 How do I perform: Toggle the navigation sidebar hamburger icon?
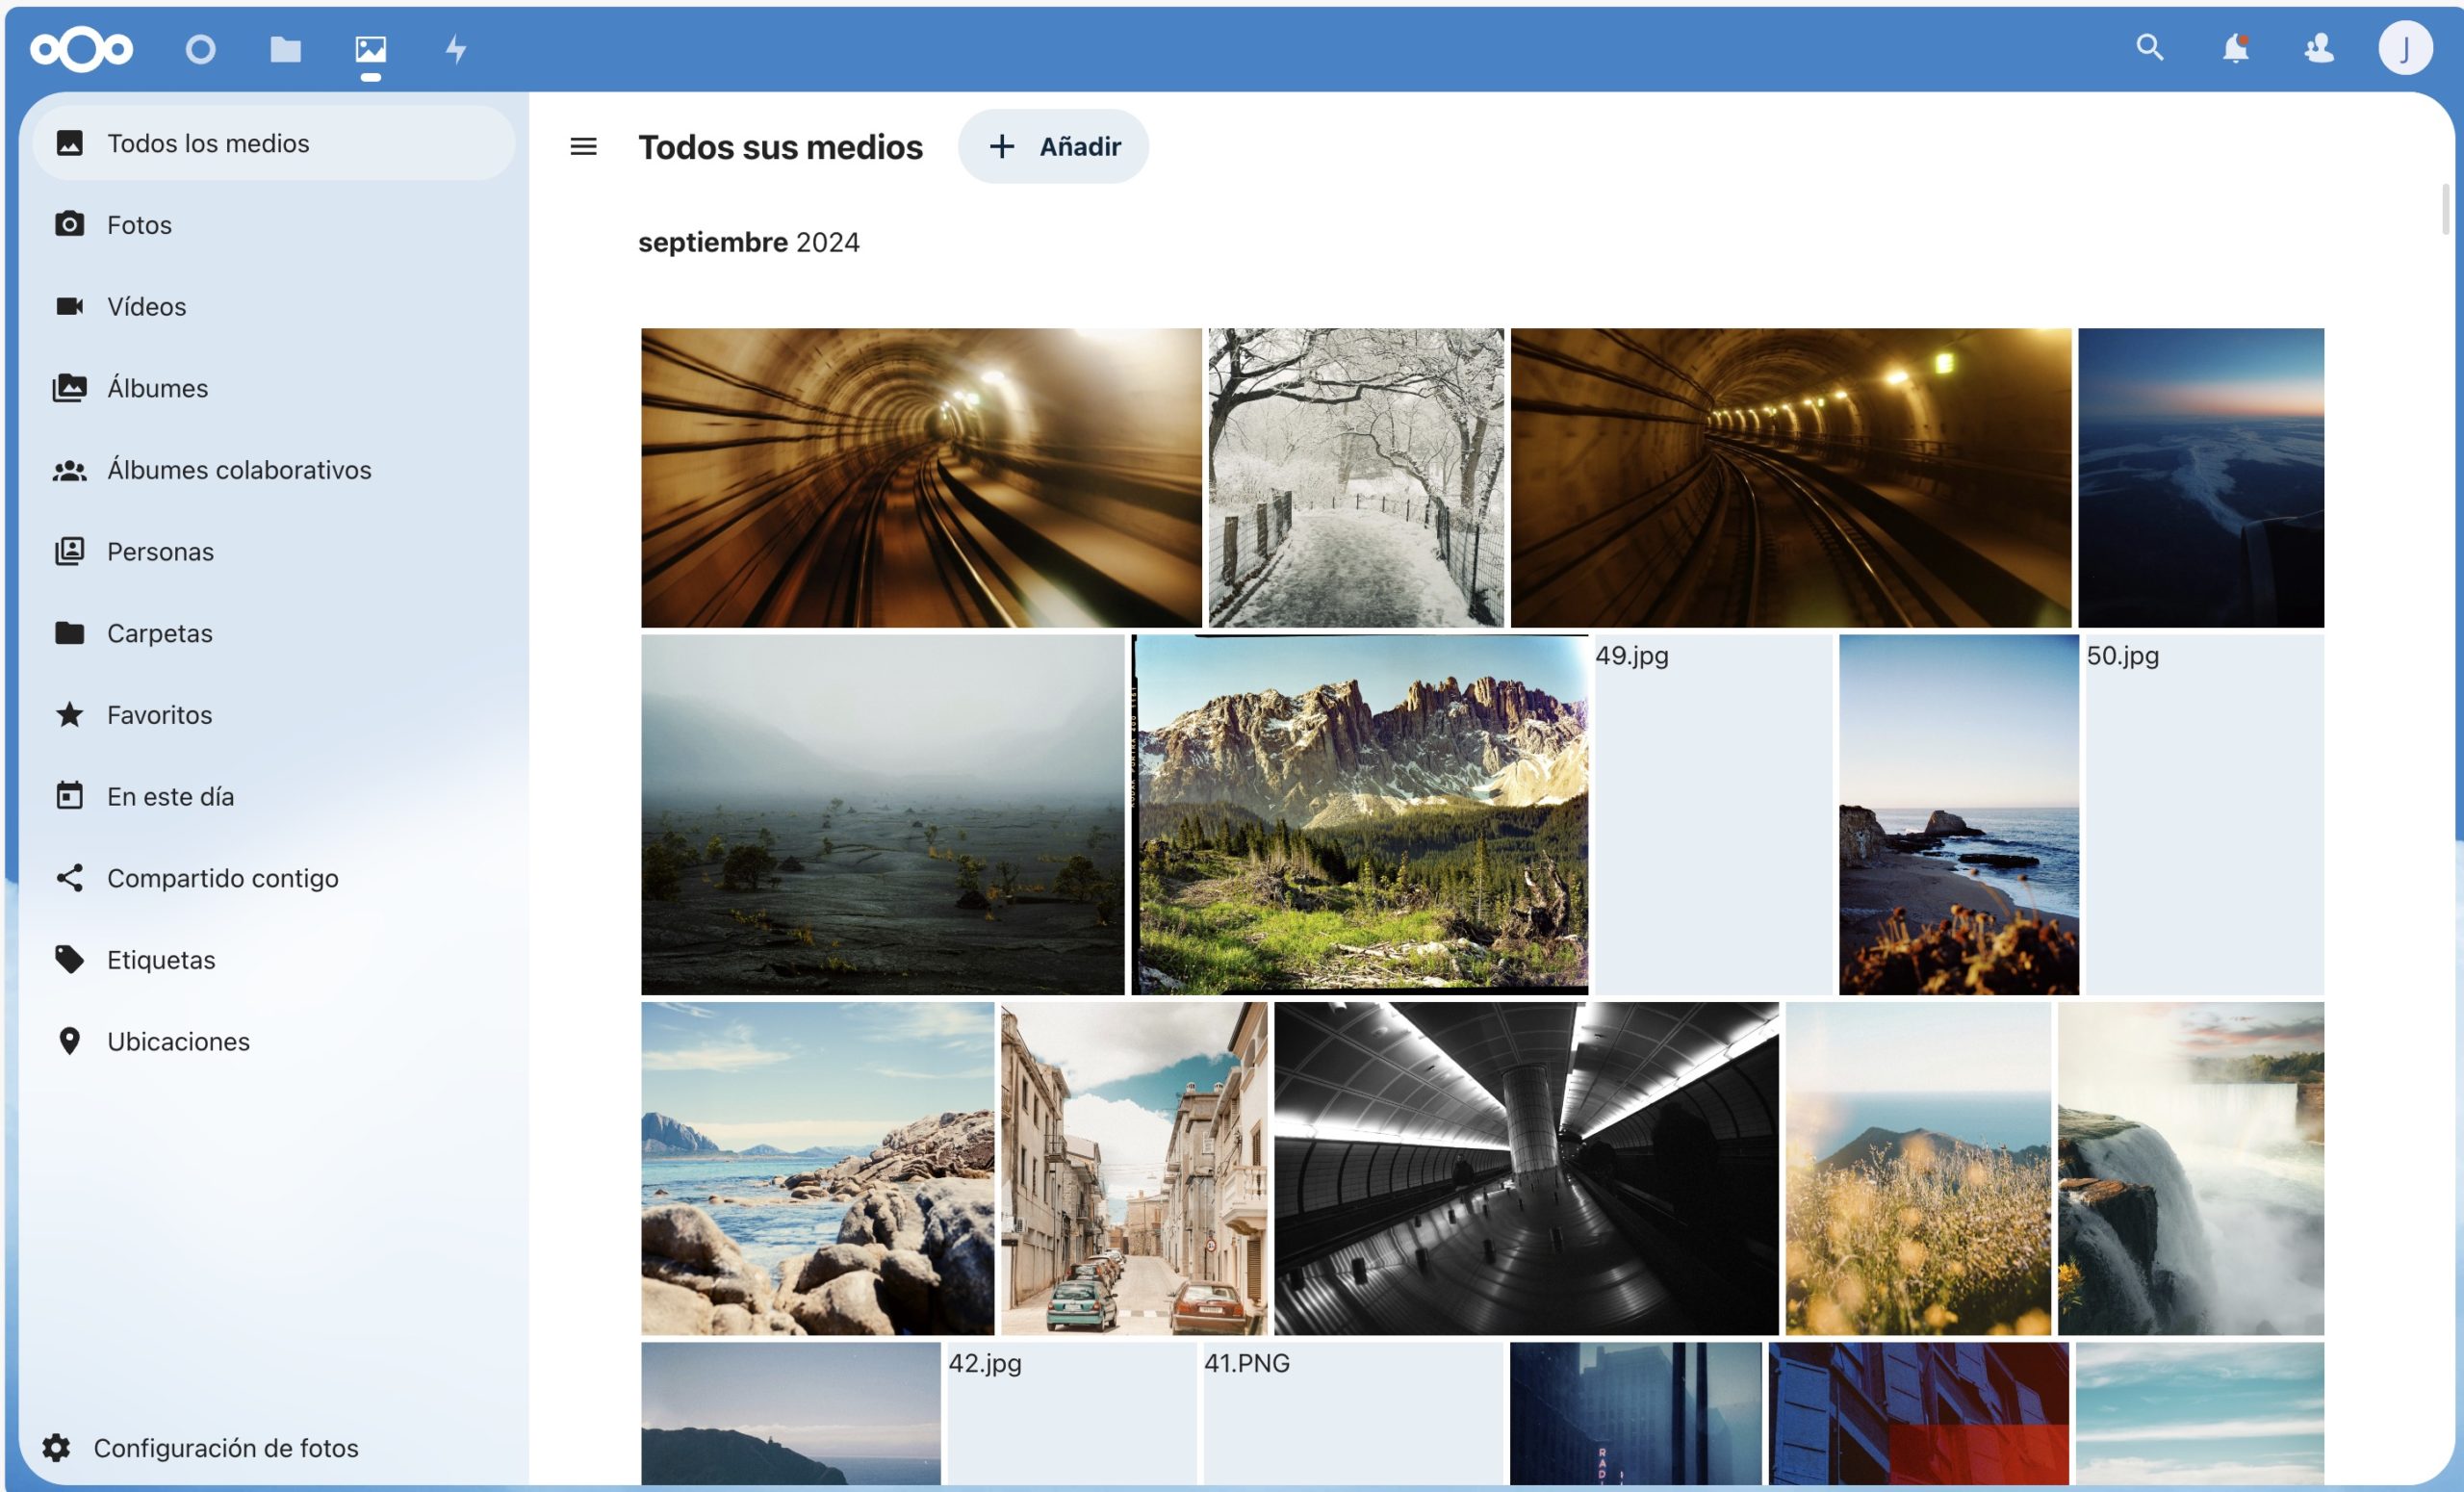pyautogui.click(x=583, y=147)
